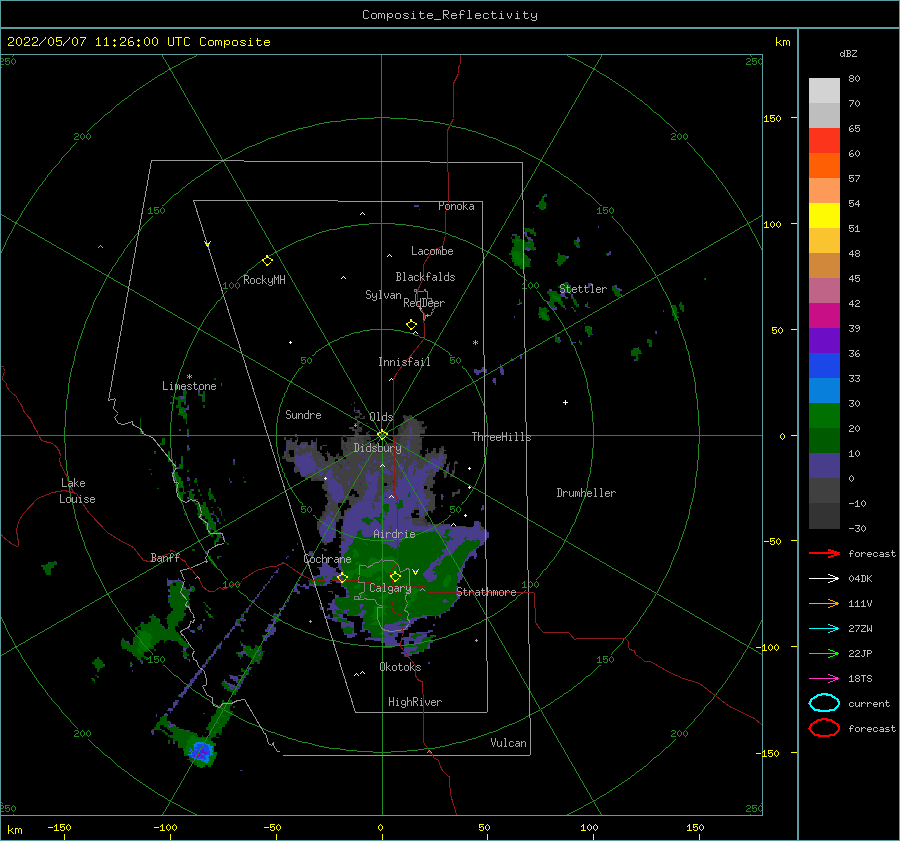The image size is (900, 841).
Task: Choose the green 22JP arrow legend icon
Action: [824, 653]
